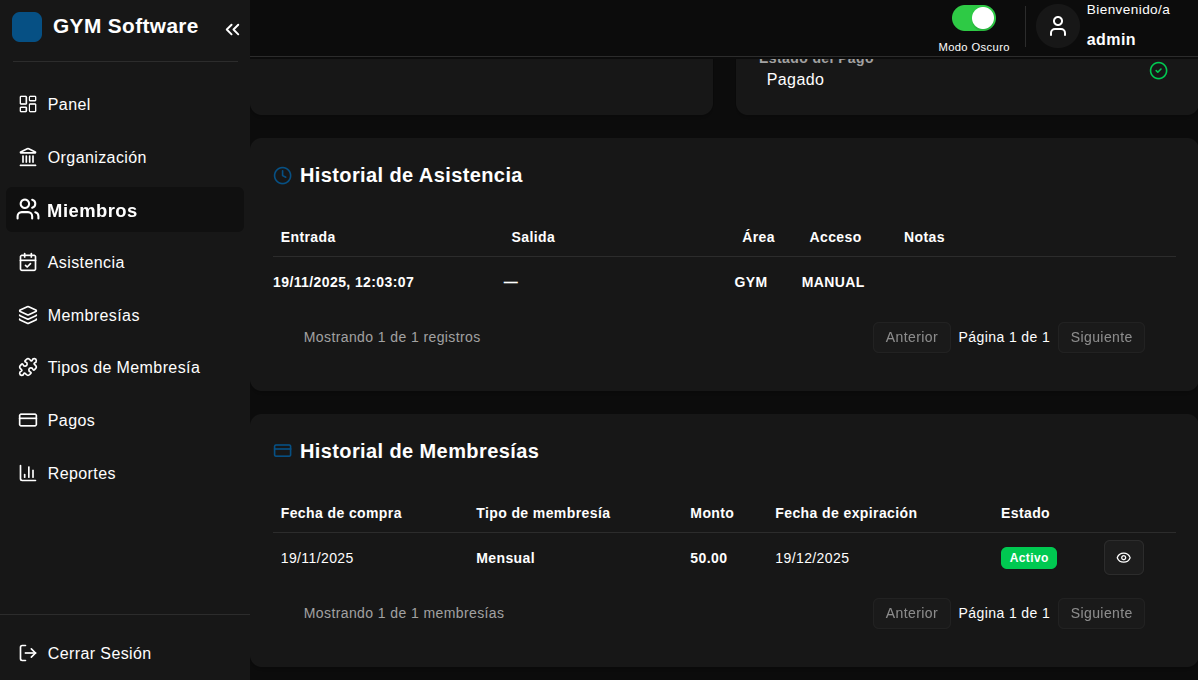
Task: Click Siguiente in the attendance history pagination
Action: coord(1101,337)
